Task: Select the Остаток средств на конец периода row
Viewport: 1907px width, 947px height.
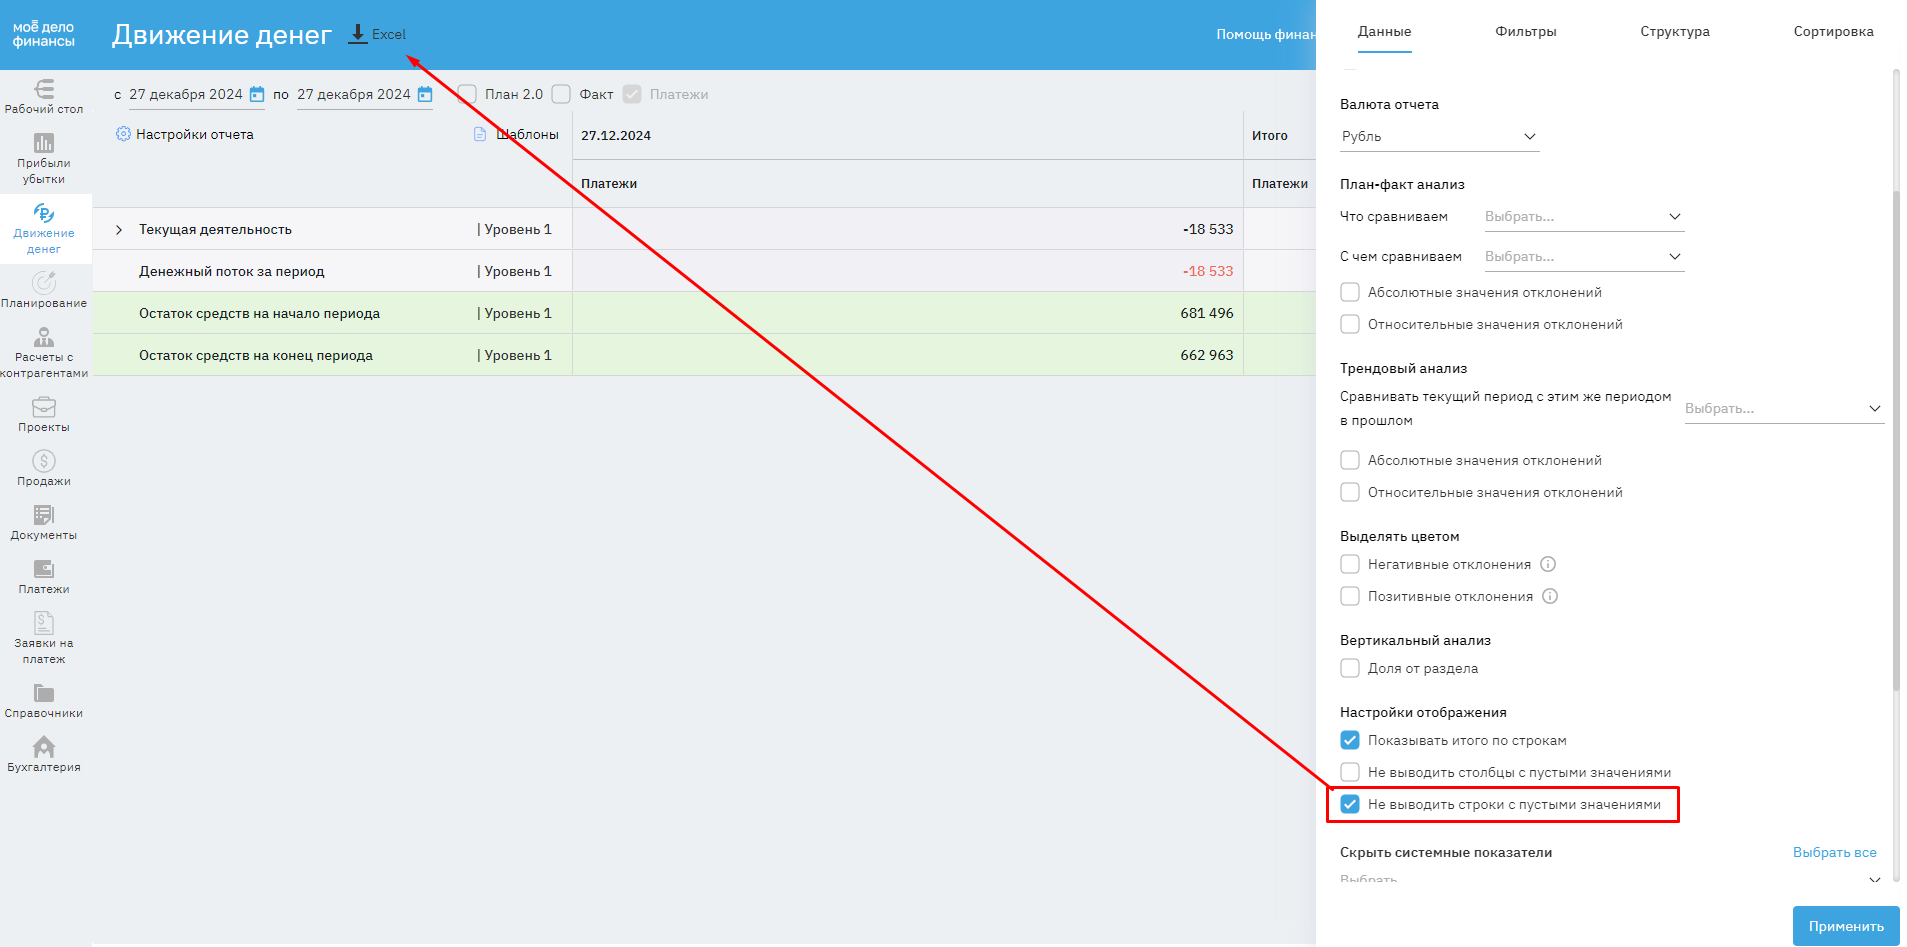Action: 704,355
